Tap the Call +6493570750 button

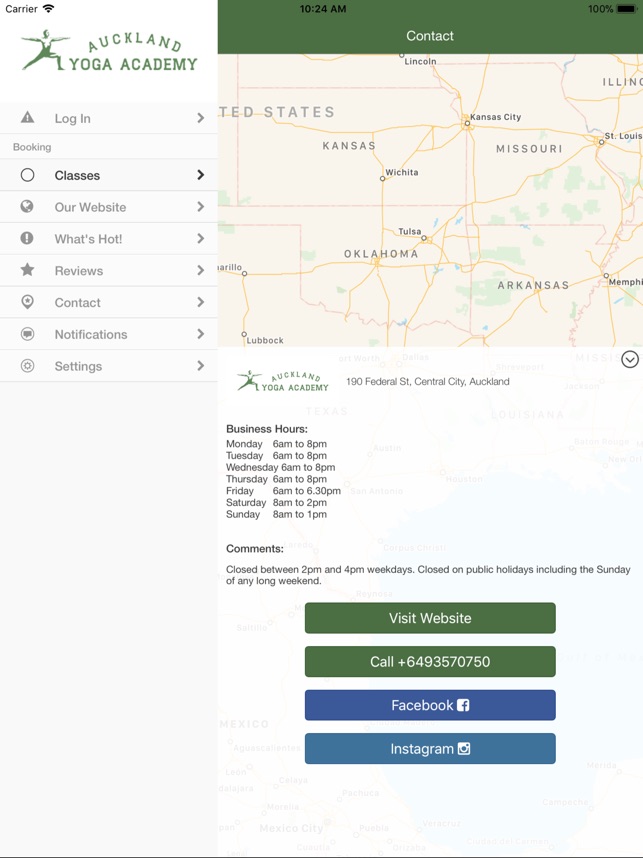tap(430, 662)
